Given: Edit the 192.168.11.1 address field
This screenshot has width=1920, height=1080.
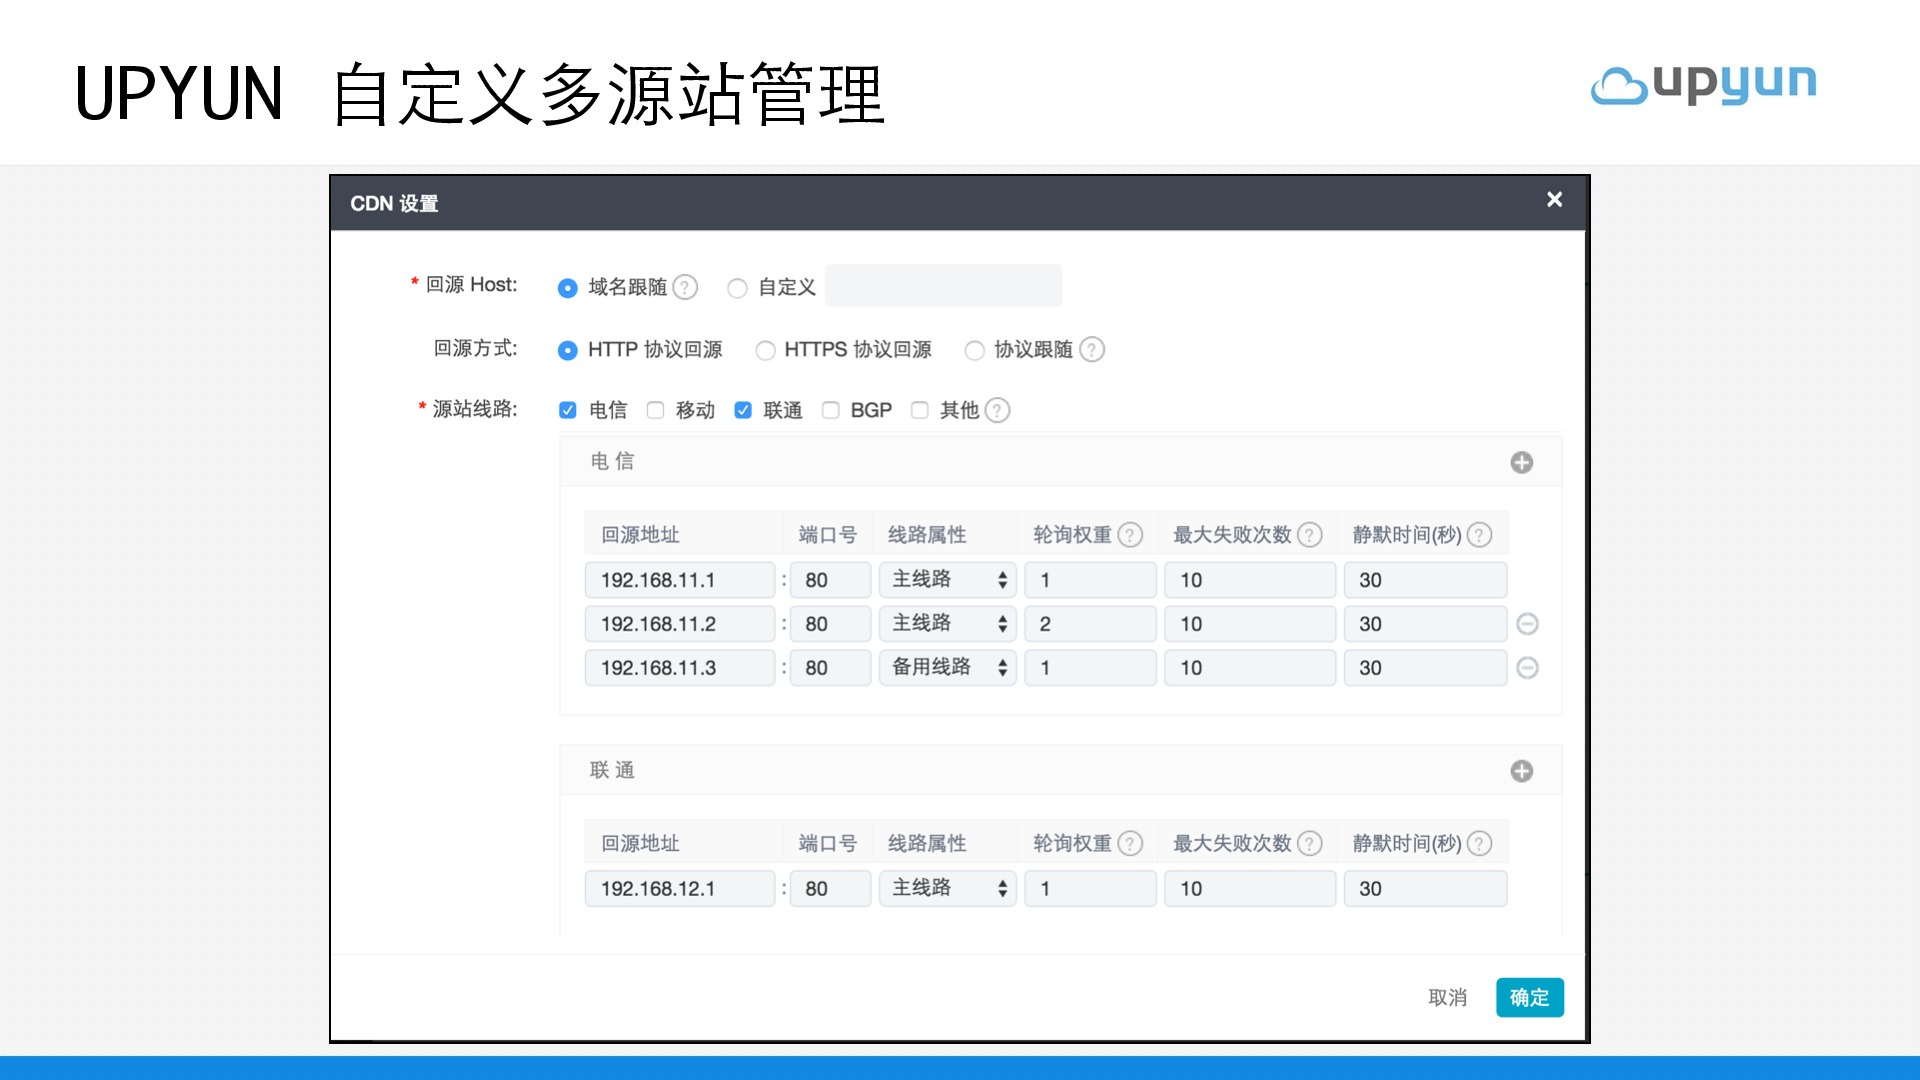Looking at the screenshot, I should pyautogui.click(x=680, y=580).
